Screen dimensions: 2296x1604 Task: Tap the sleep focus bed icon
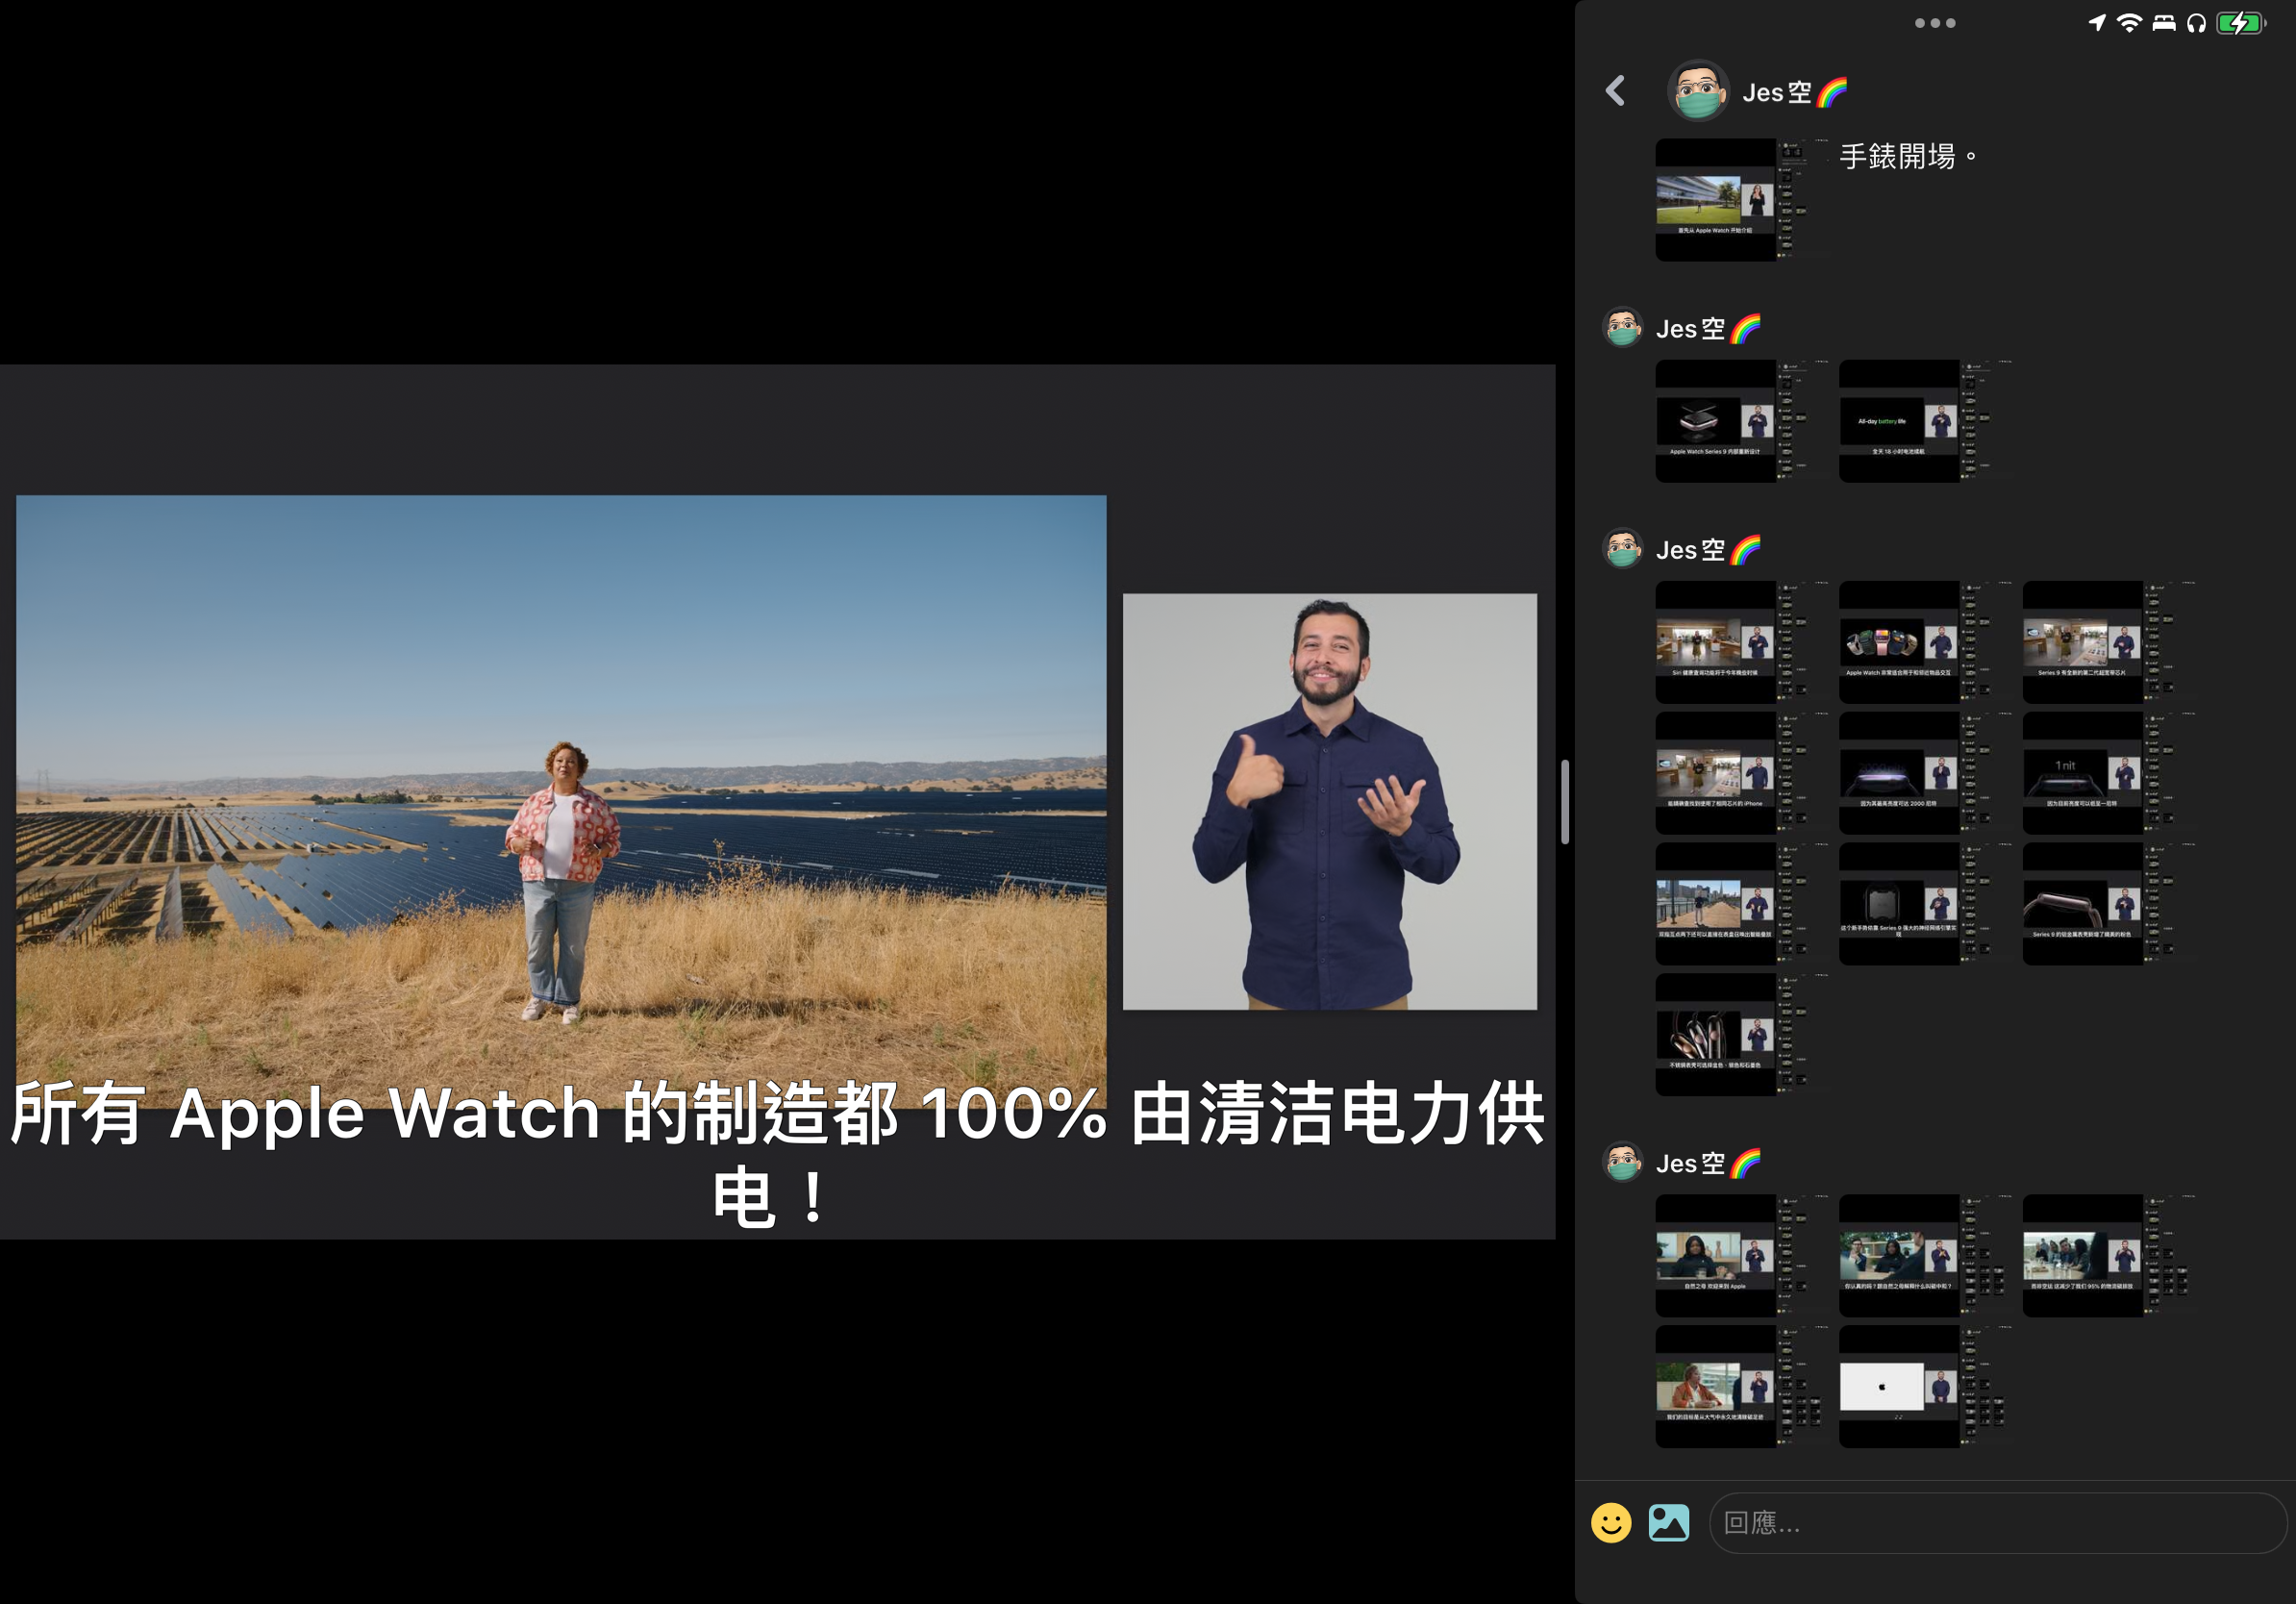pyautogui.click(x=2163, y=22)
